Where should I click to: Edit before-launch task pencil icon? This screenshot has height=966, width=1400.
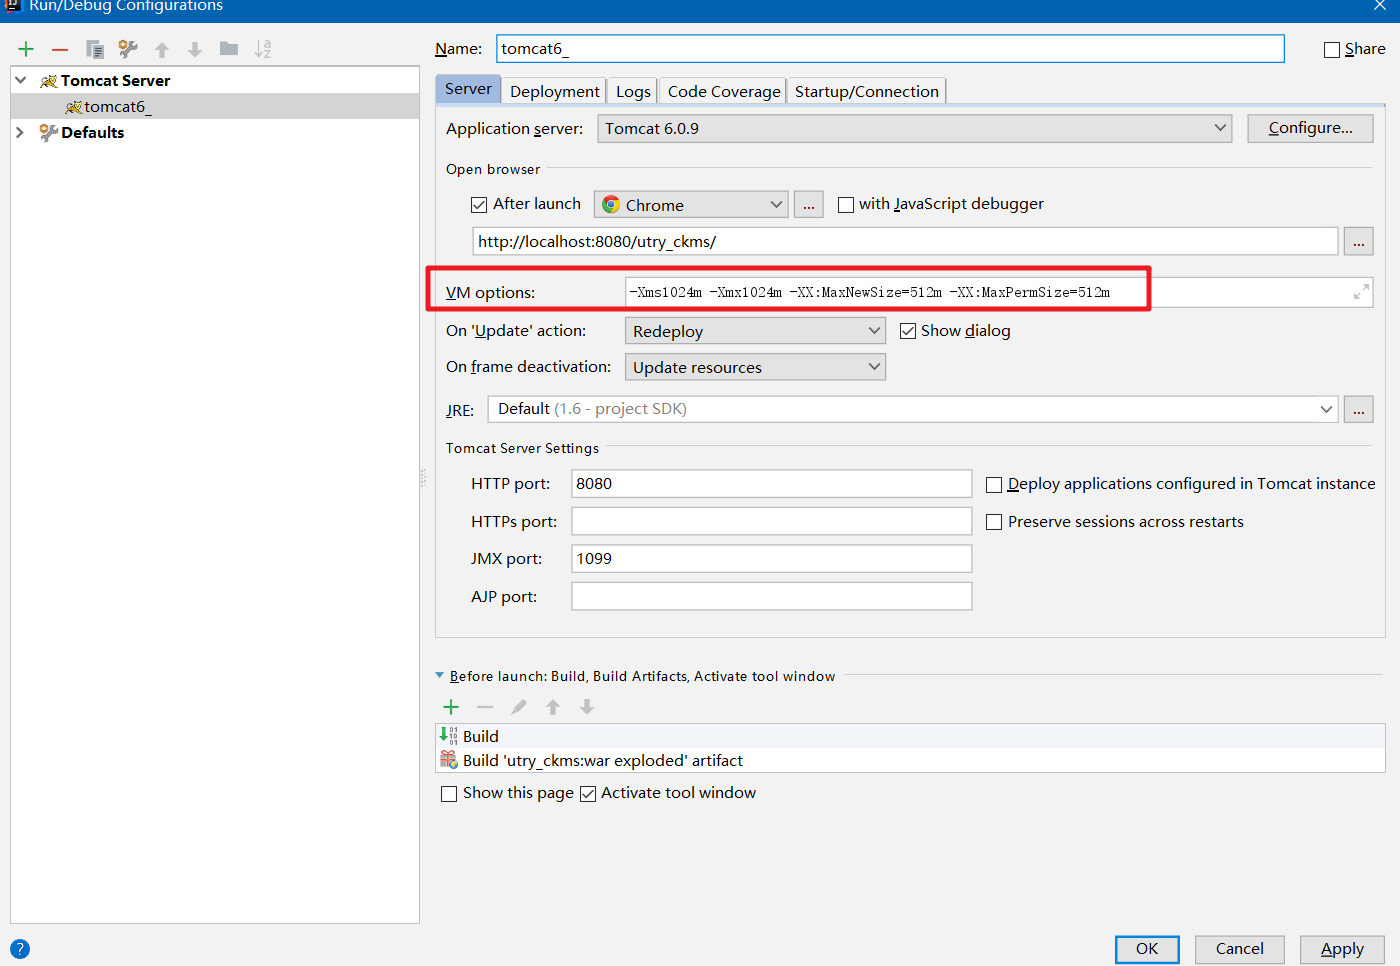[x=519, y=707]
